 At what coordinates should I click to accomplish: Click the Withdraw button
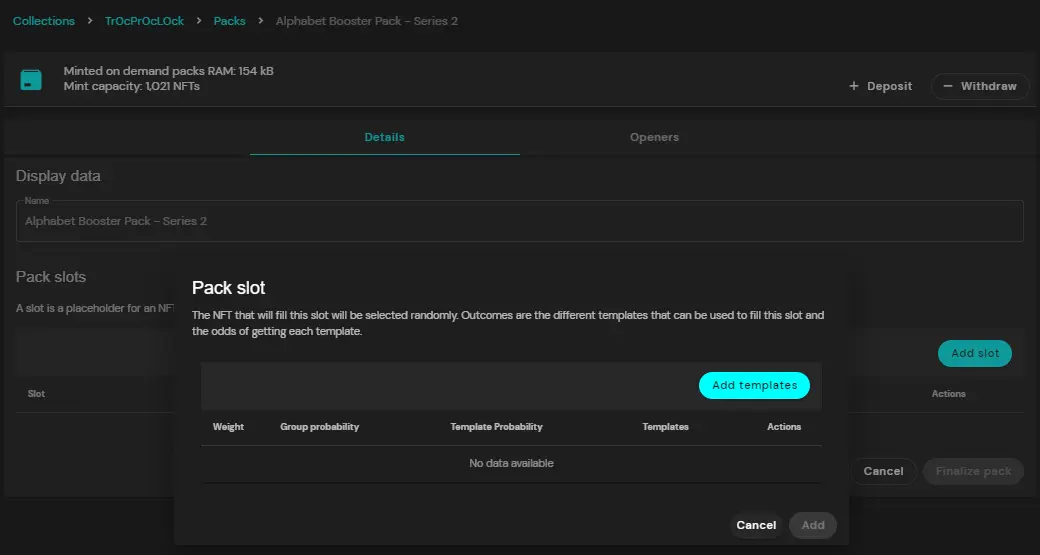pyautogui.click(x=980, y=86)
